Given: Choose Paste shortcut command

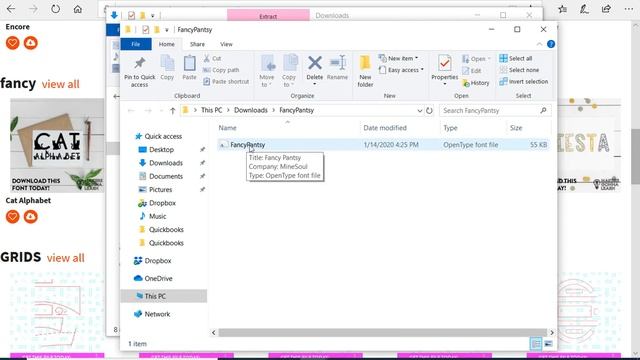Looking at the screenshot, I should click(226, 82).
